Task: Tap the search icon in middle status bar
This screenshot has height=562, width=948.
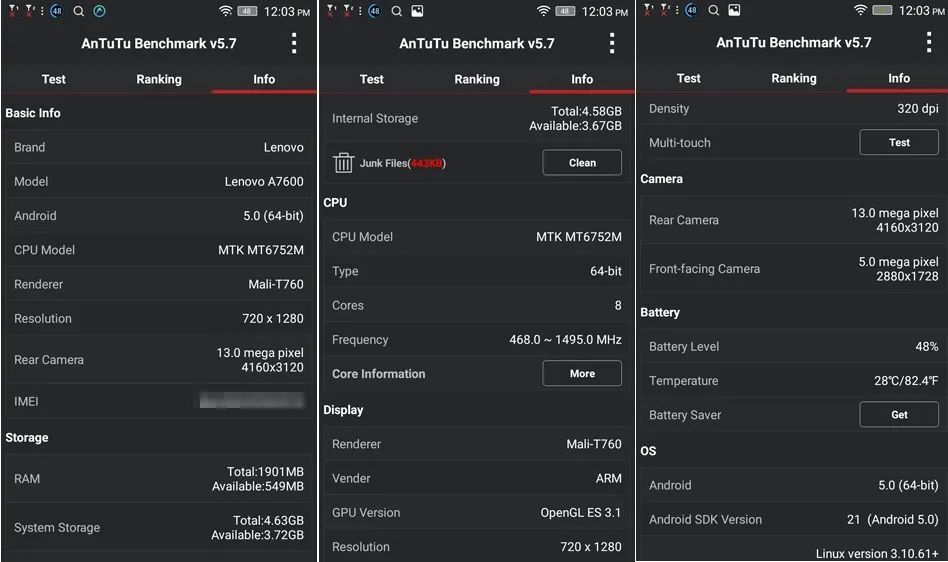Action: coord(397,11)
